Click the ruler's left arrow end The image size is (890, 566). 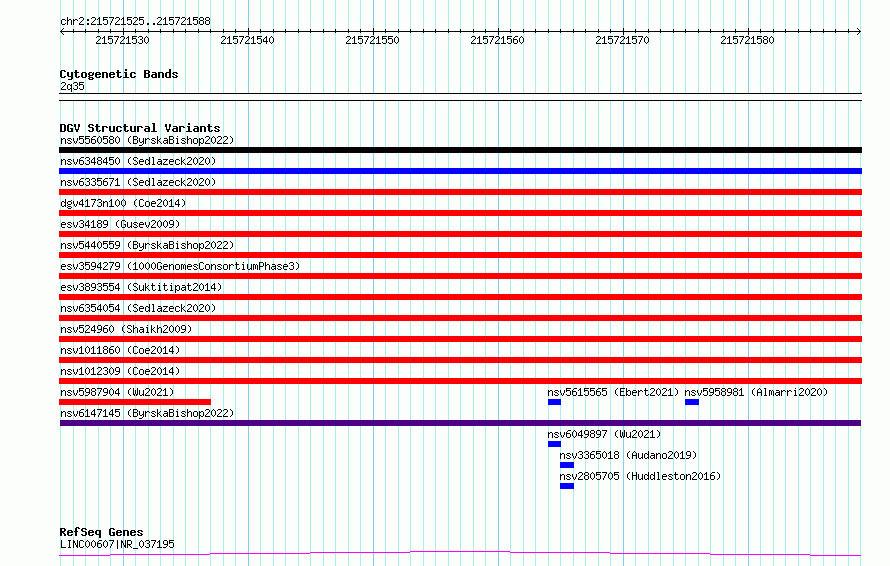(x=62, y=32)
